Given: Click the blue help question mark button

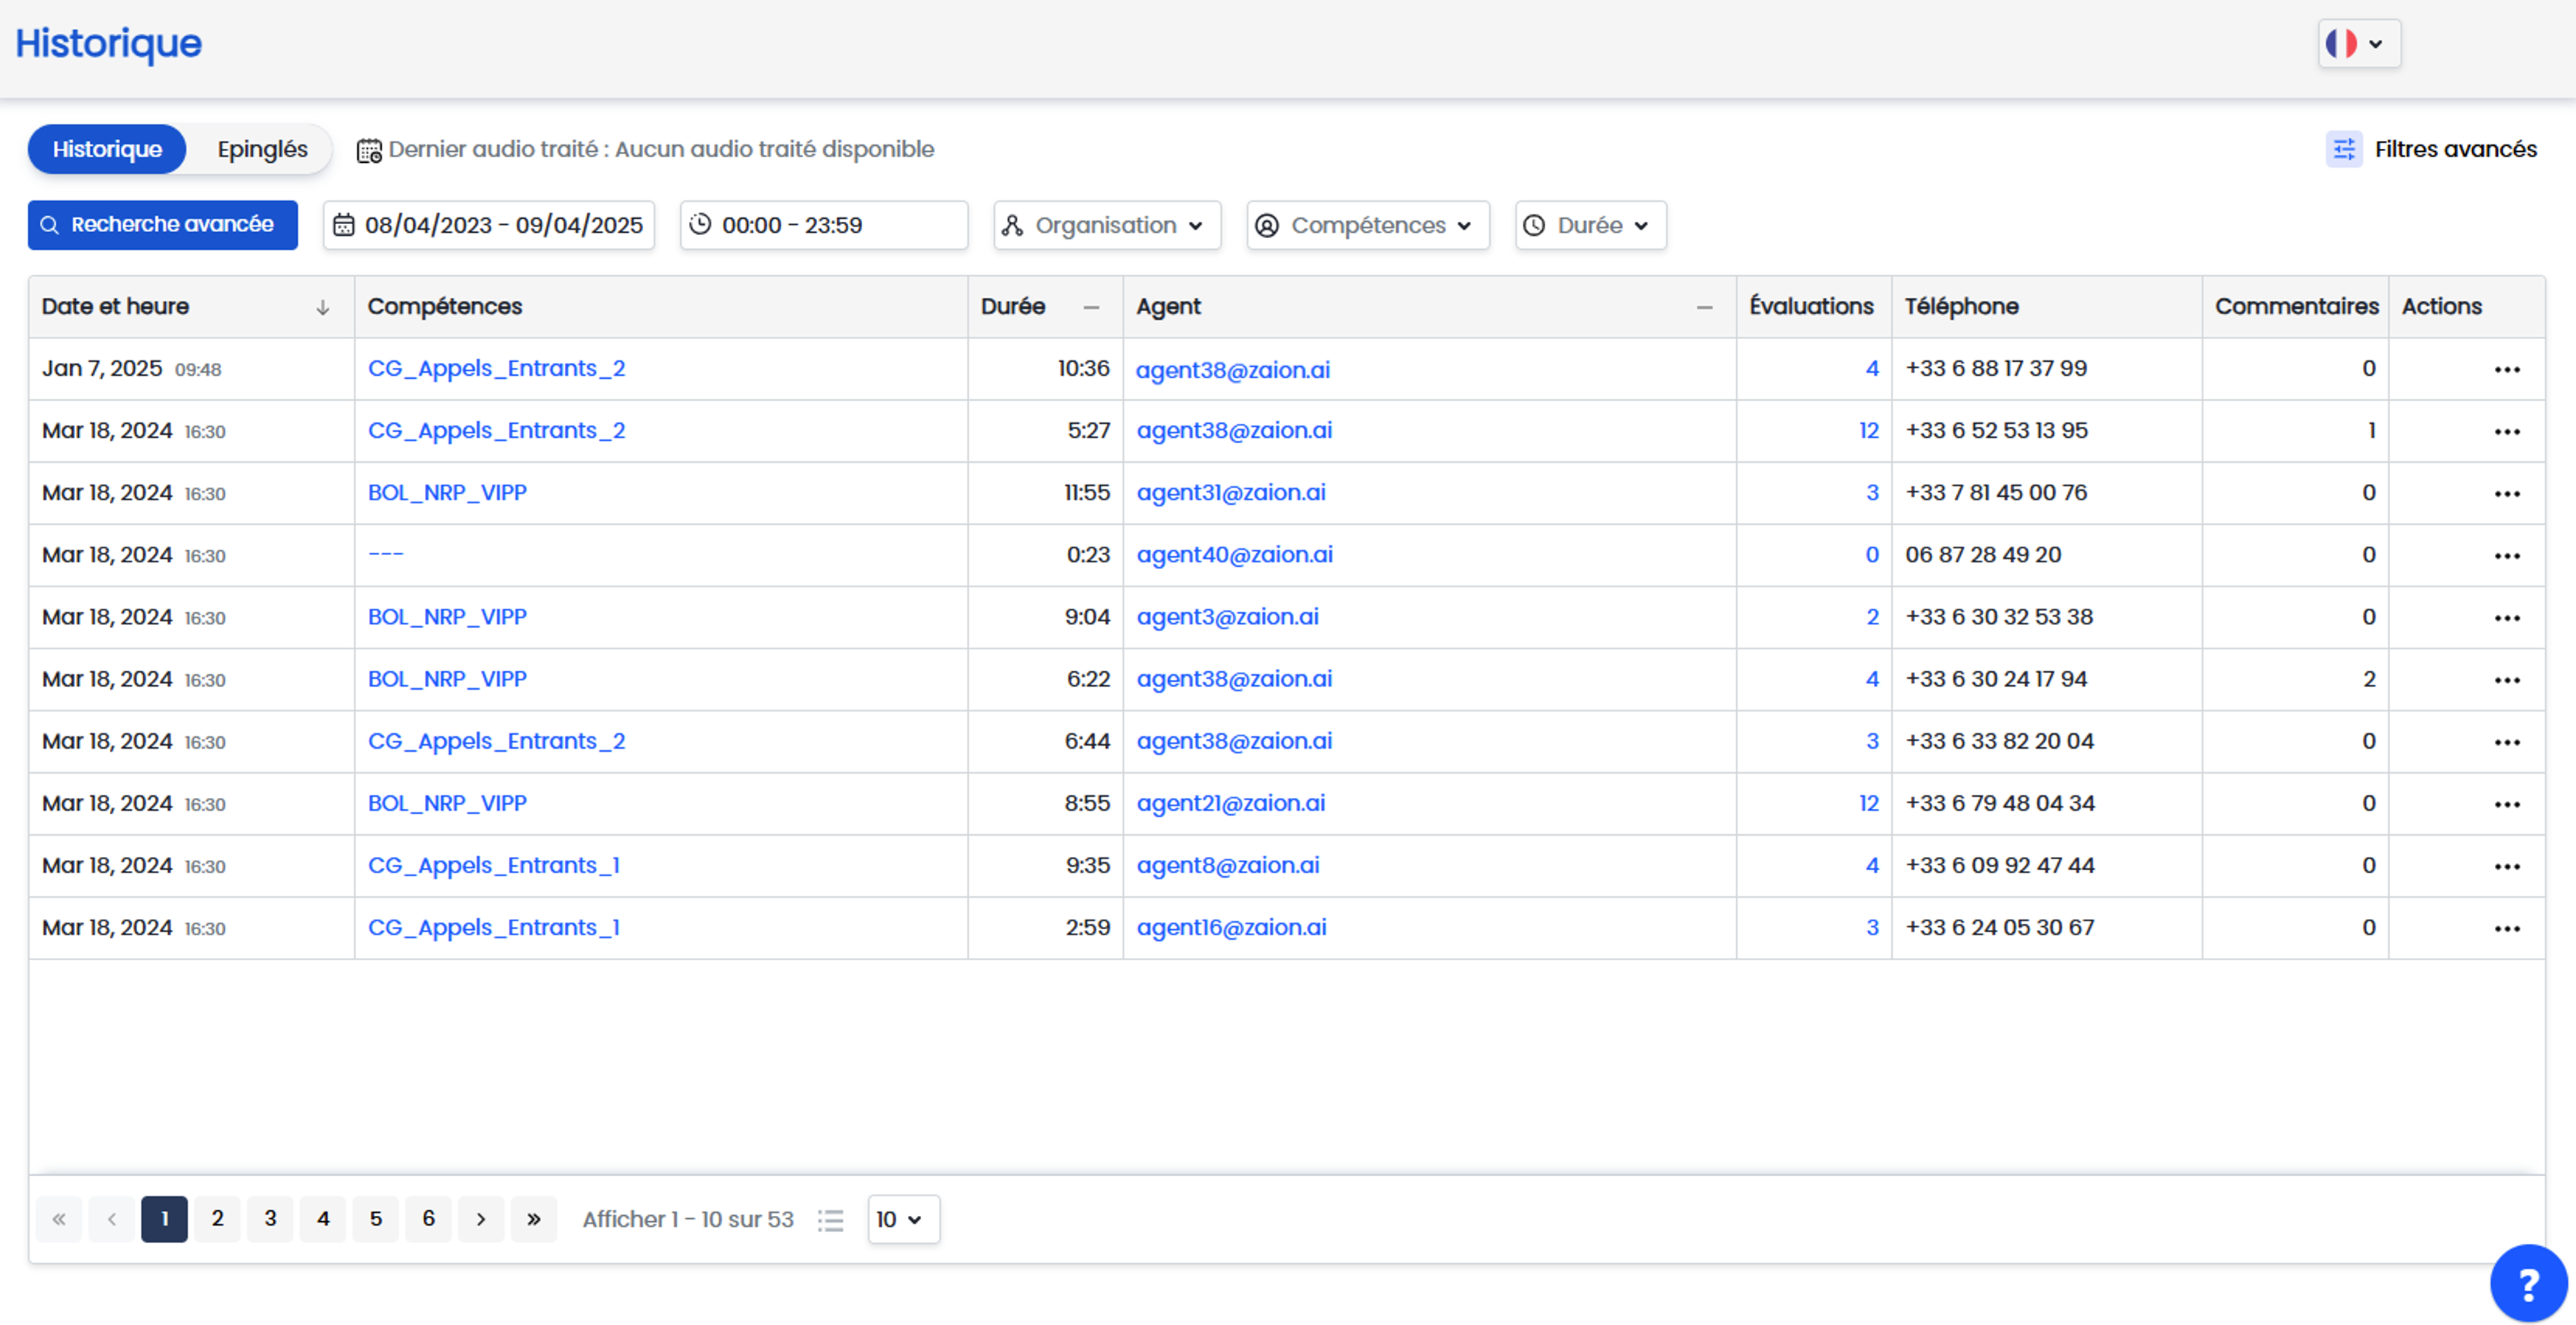Looking at the screenshot, I should coord(2527,1283).
